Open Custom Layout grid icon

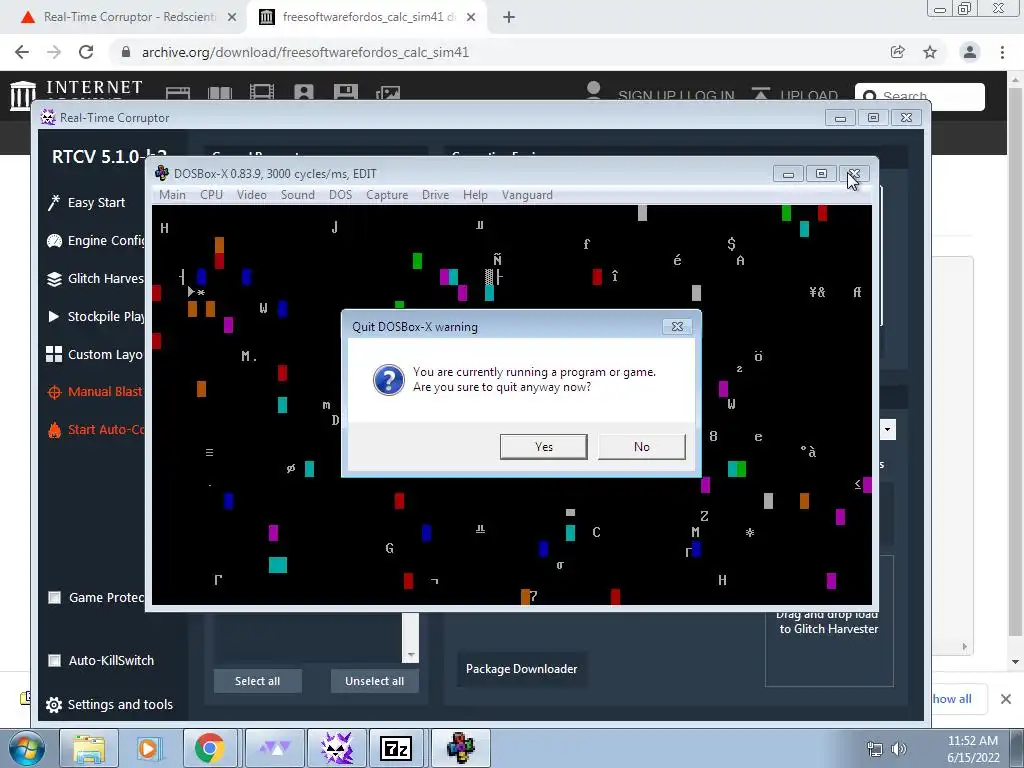(x=54, y=354)
